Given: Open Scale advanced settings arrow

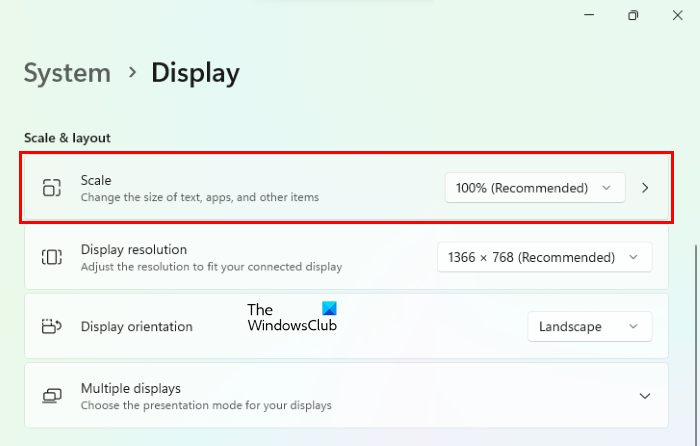Looking at the screenshot, I should pos(645,187).
